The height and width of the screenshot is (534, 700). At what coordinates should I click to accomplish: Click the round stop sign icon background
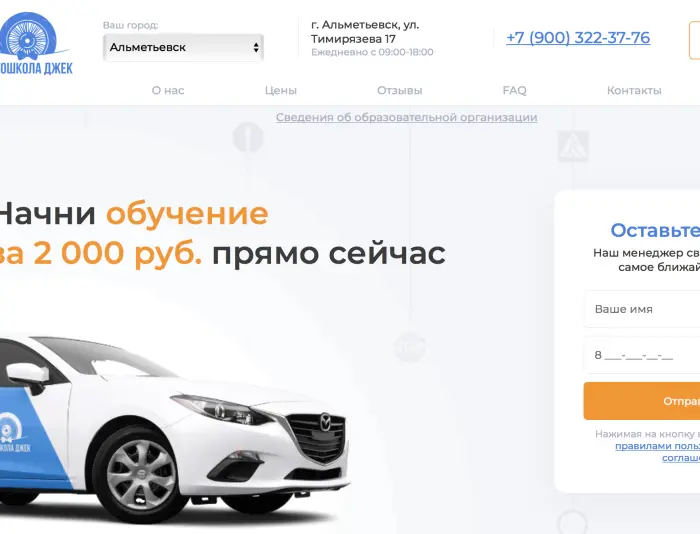pyautogui.click(x=248, y=137)
